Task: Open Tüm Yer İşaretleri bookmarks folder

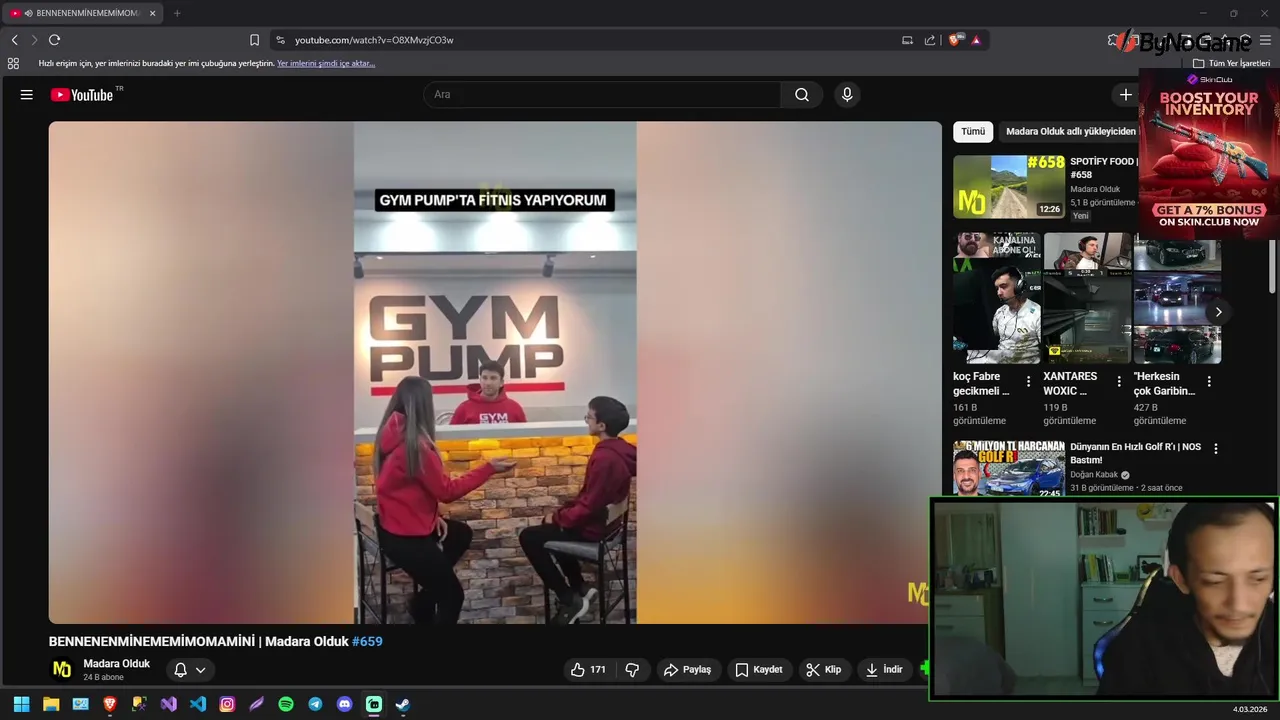Action: [1231, 63]
